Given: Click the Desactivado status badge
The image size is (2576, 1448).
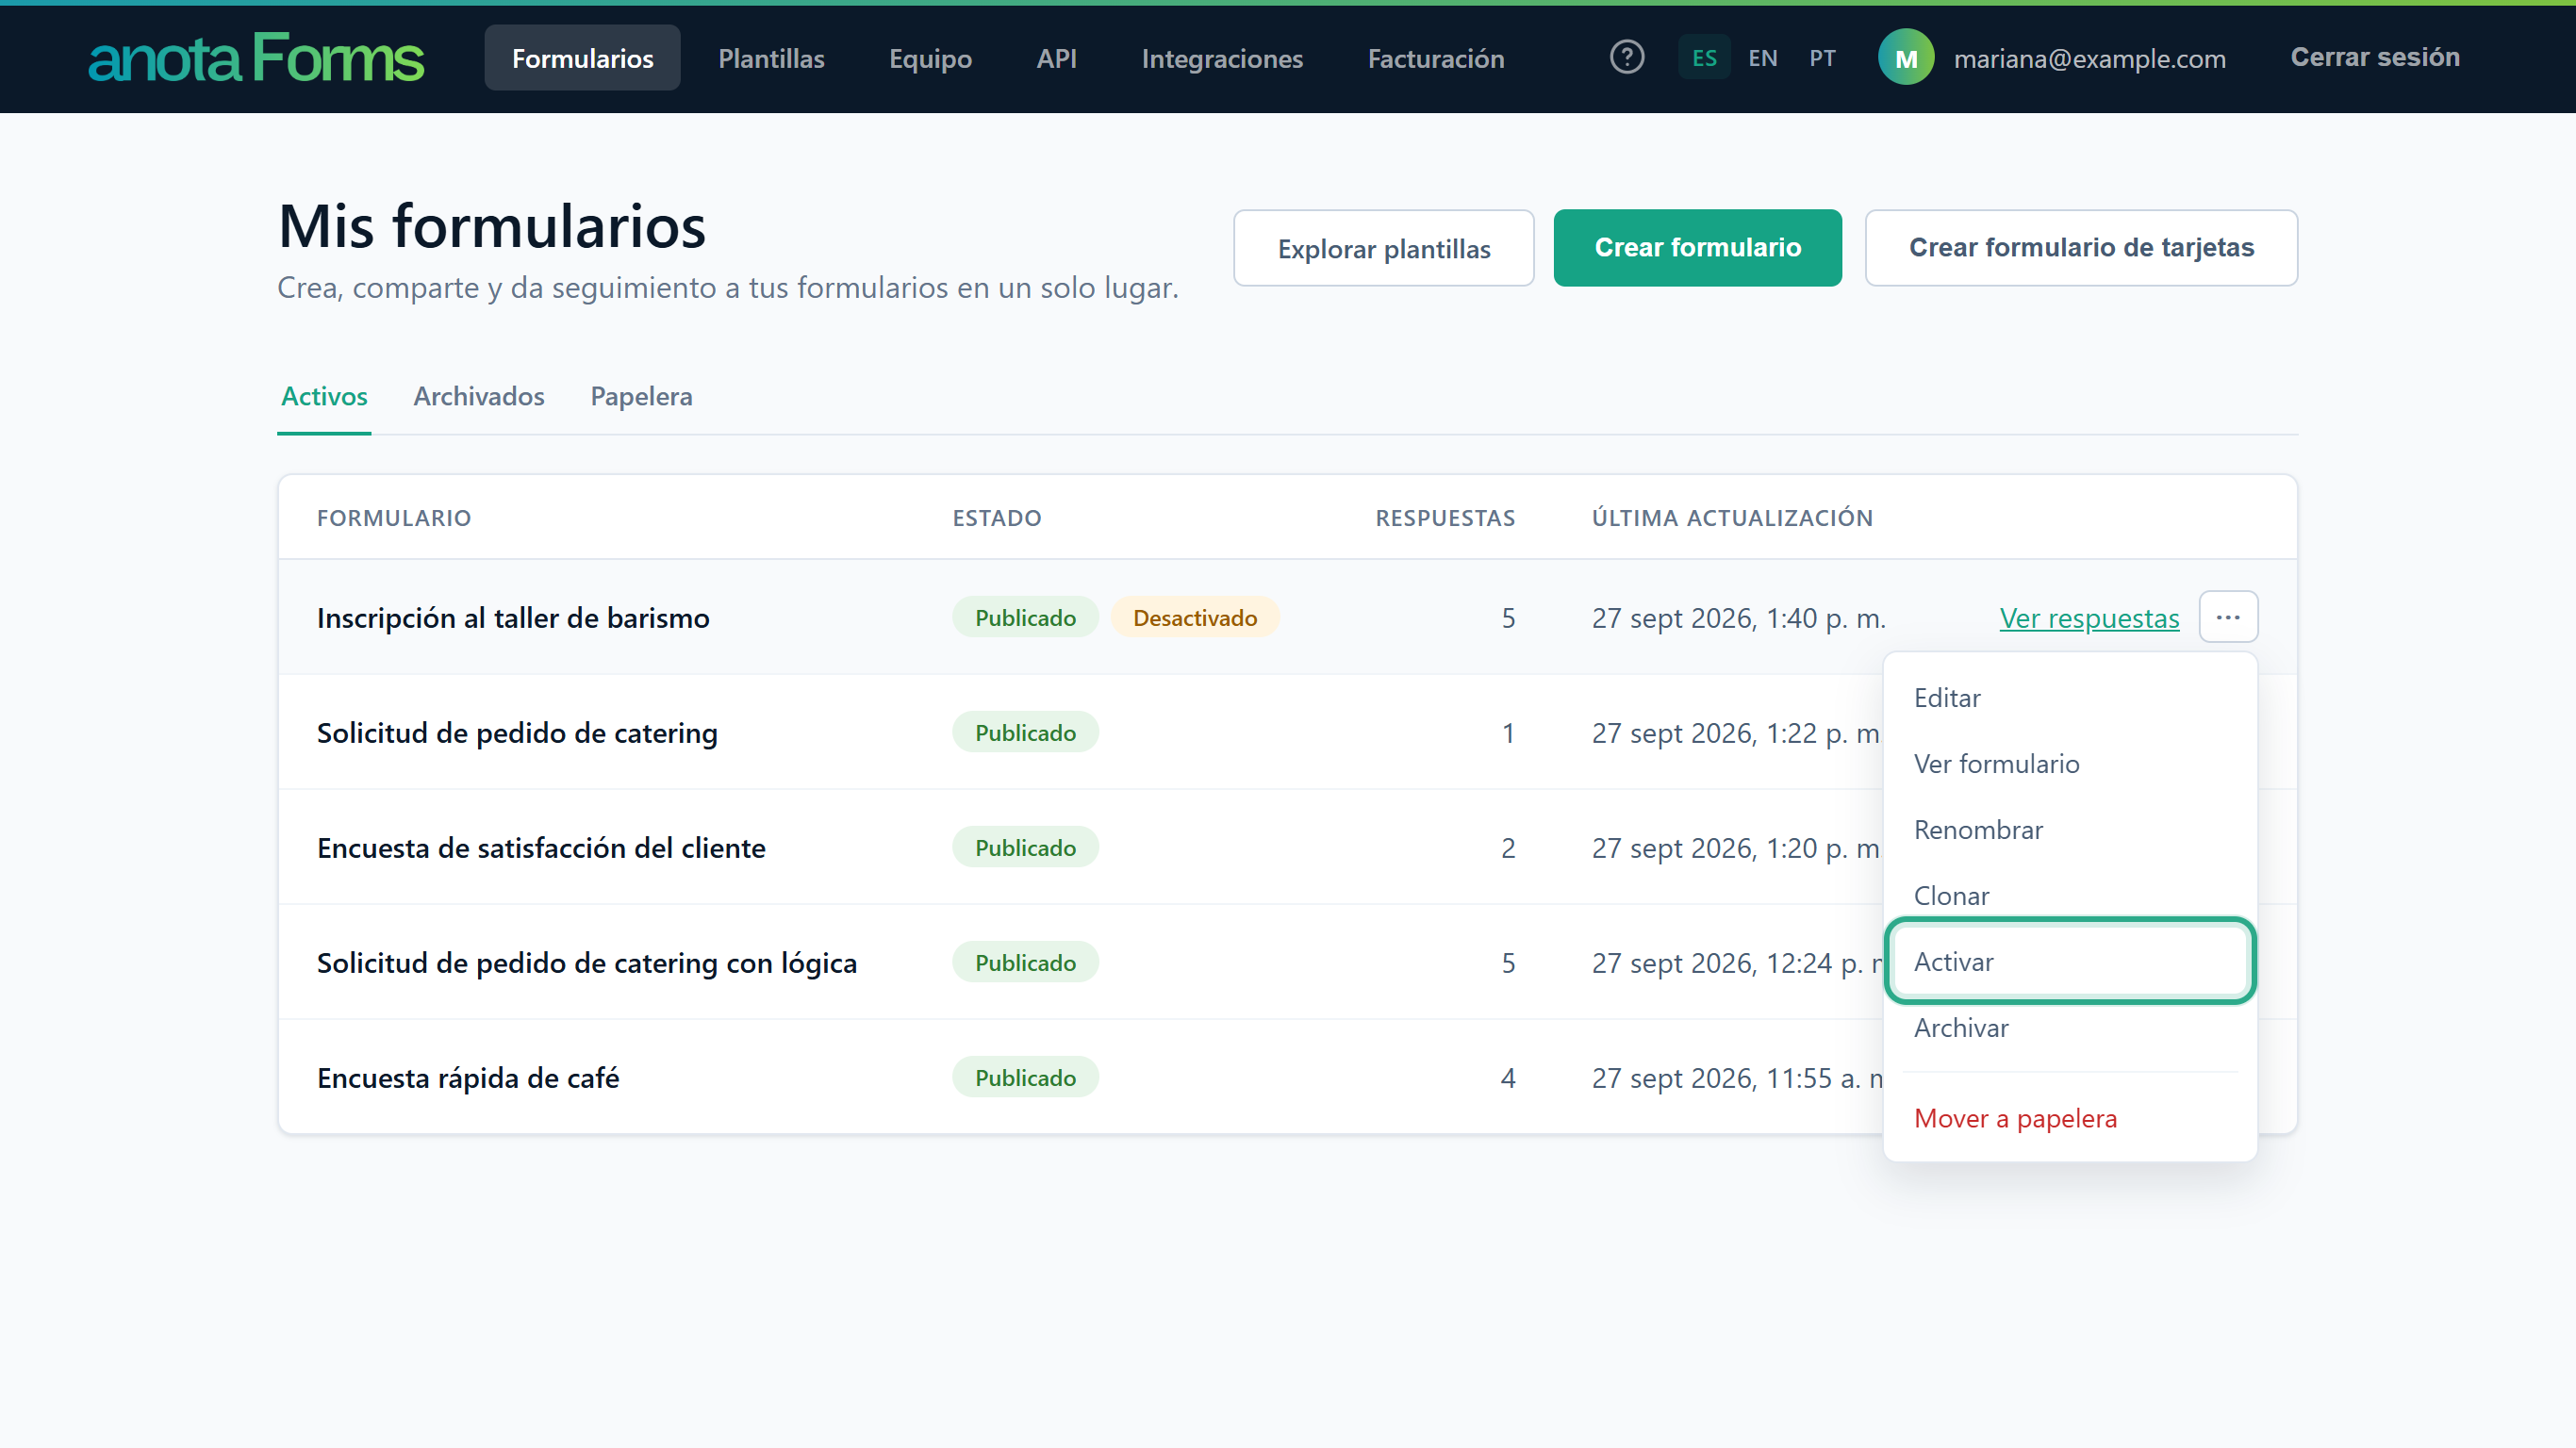Looking at the screenshot, I should click(1195, 618).
